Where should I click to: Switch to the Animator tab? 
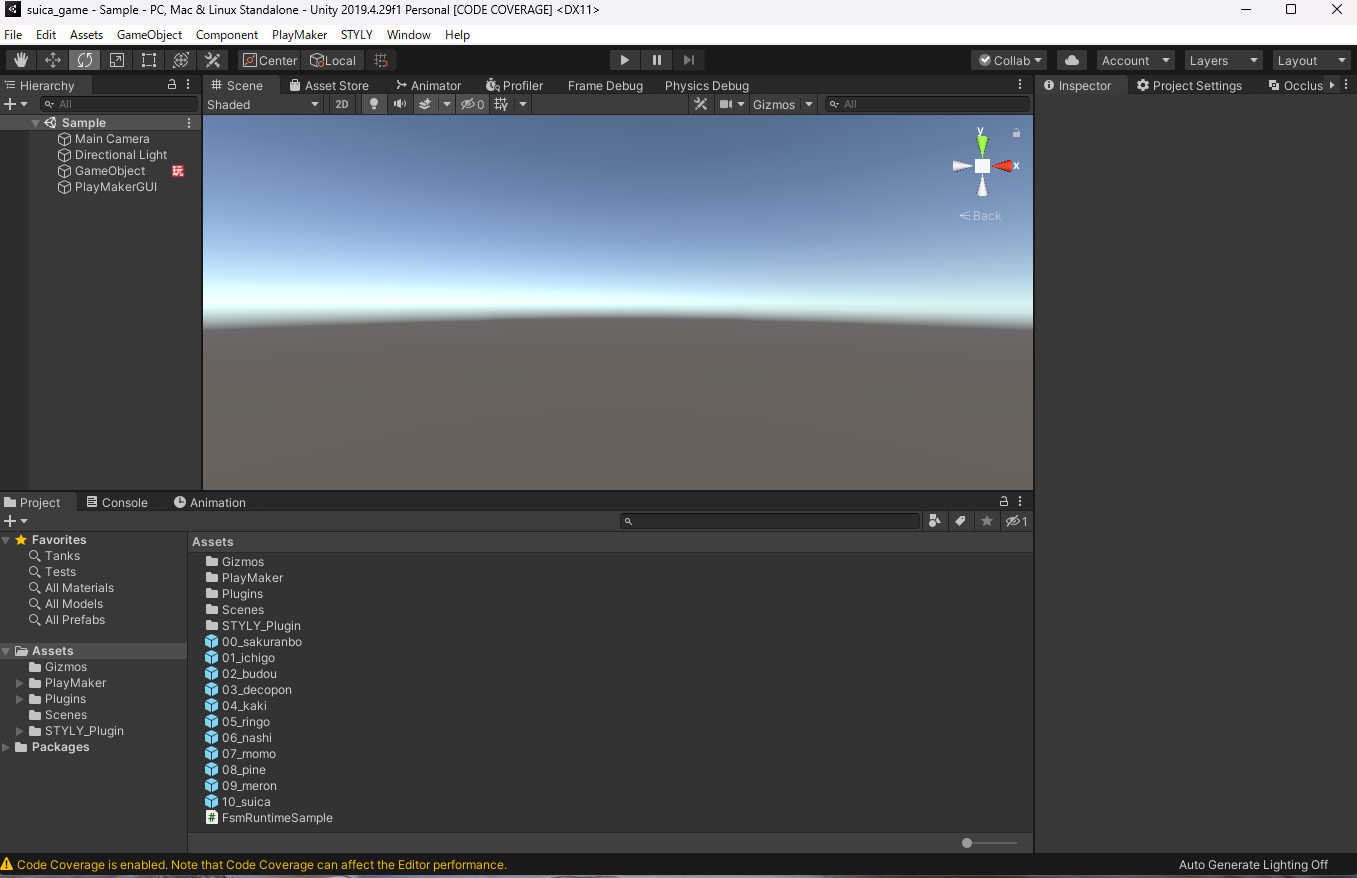click(428, 85)
